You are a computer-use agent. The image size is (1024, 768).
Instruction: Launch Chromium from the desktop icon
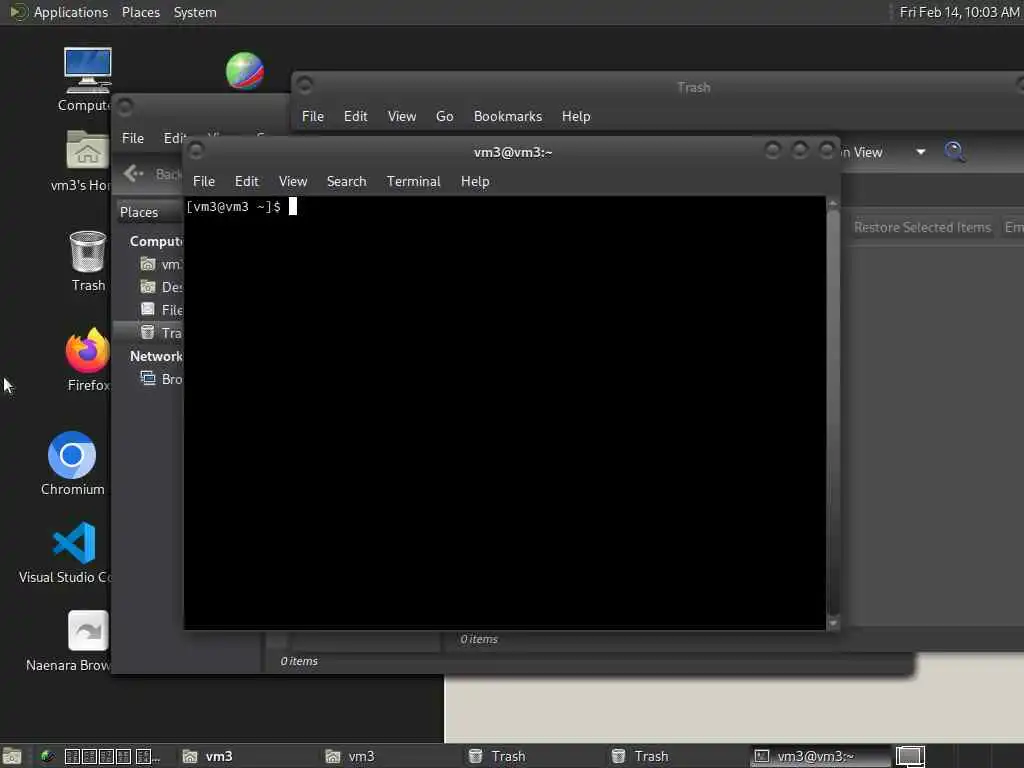(72, 463)
